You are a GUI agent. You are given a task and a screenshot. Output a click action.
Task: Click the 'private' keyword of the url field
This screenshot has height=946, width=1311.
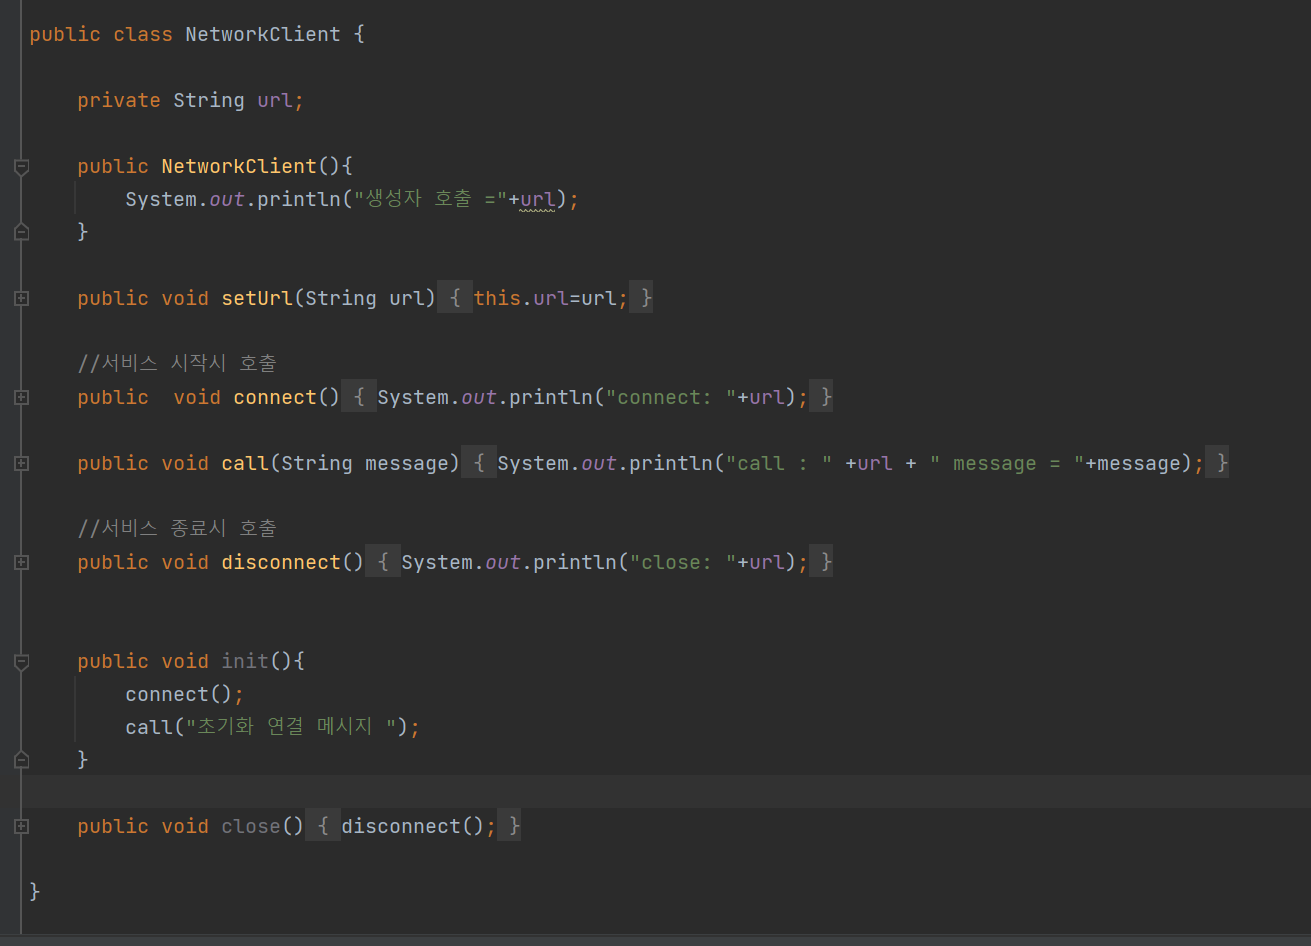point(119,100)
